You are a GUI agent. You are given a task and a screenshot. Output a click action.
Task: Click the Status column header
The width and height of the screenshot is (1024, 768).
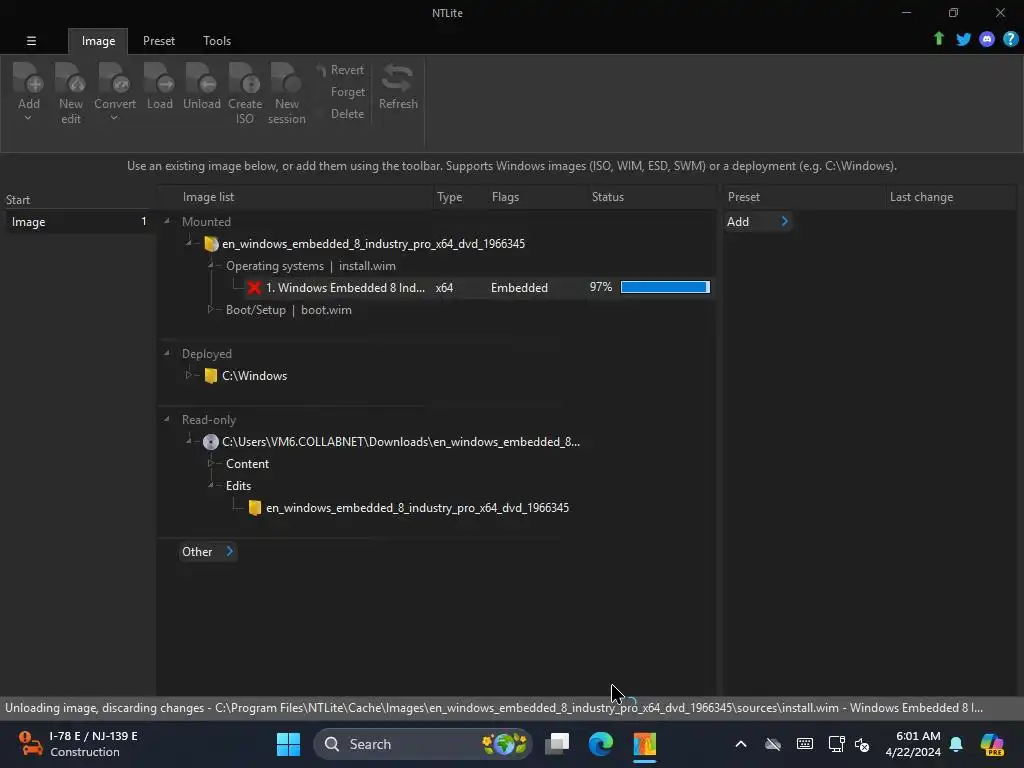click(x=607, y=197)
